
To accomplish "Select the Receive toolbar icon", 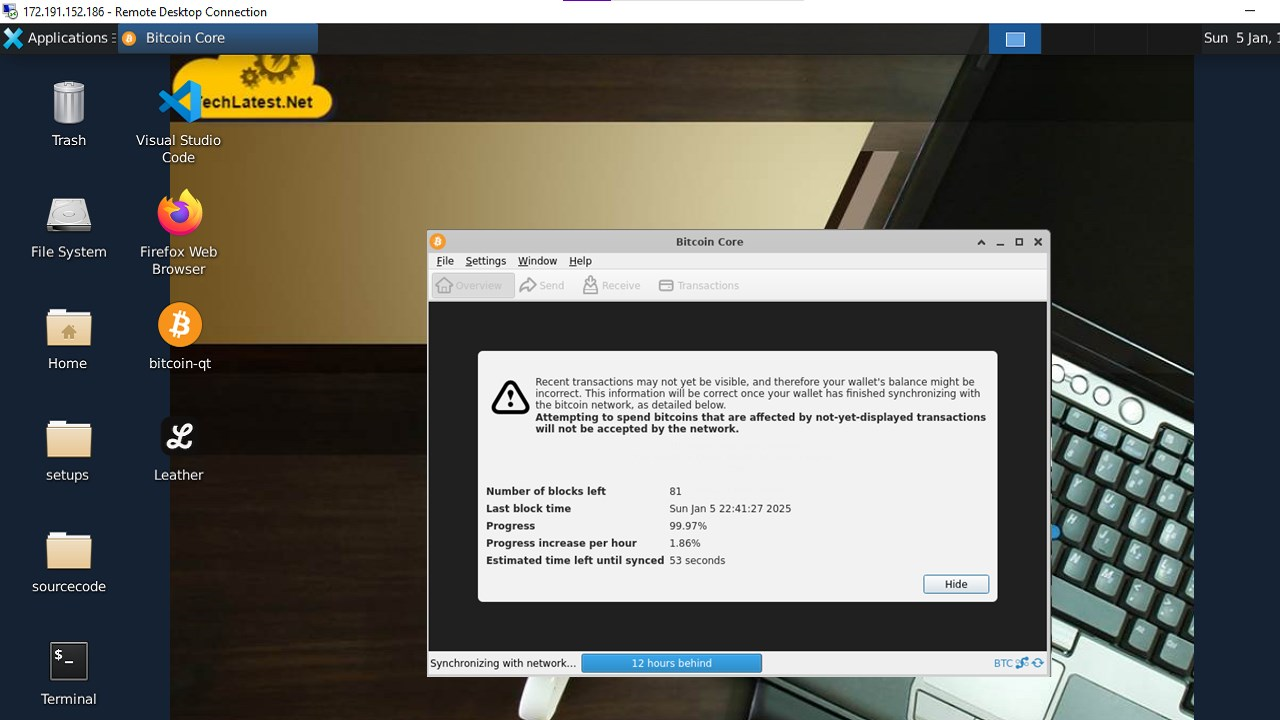I will click(611, 286).
